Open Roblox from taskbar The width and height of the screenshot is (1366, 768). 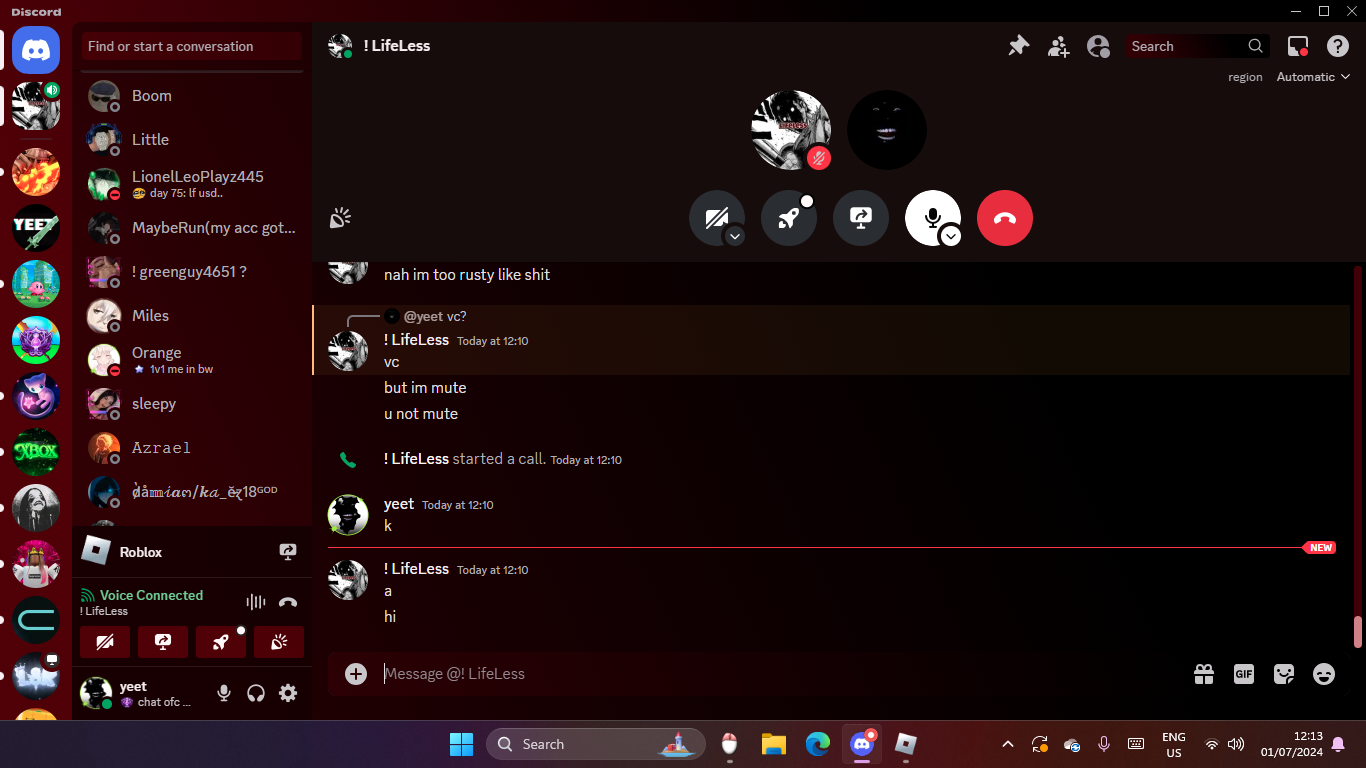(x=906, y=744)
